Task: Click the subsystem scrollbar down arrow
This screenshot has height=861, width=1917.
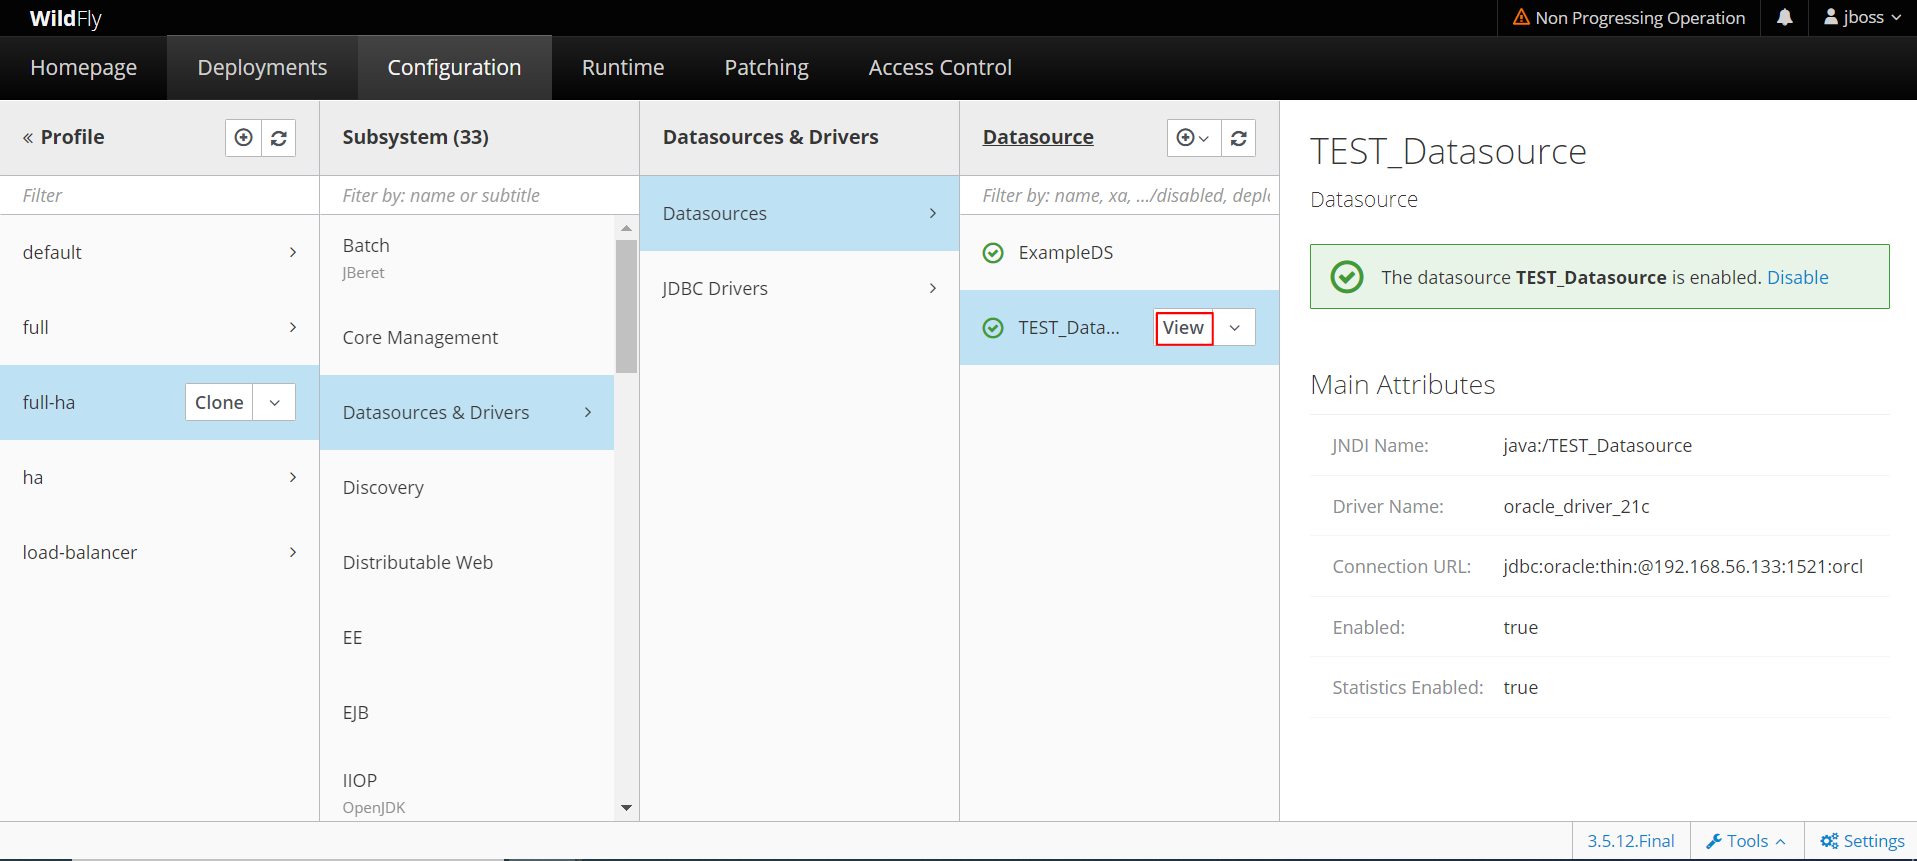Action: 626,808
